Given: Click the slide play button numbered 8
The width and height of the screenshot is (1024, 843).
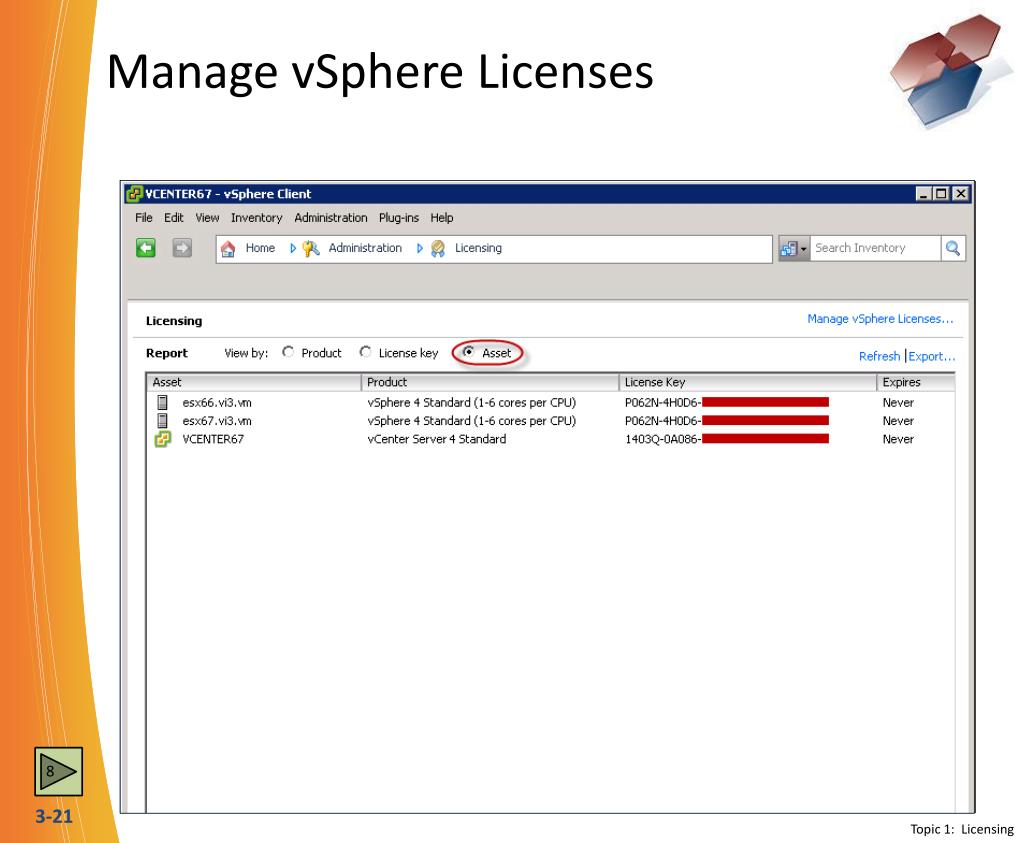Looking at the screenshot, I should [59, 771].
